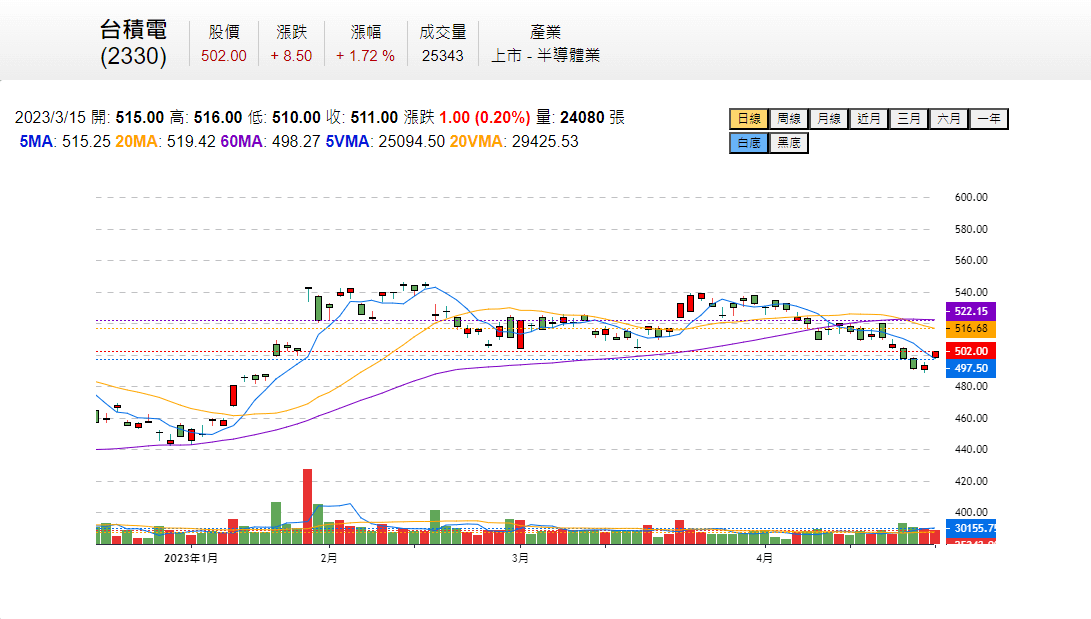Click the 2023/3/15 date text

(50, 118)
